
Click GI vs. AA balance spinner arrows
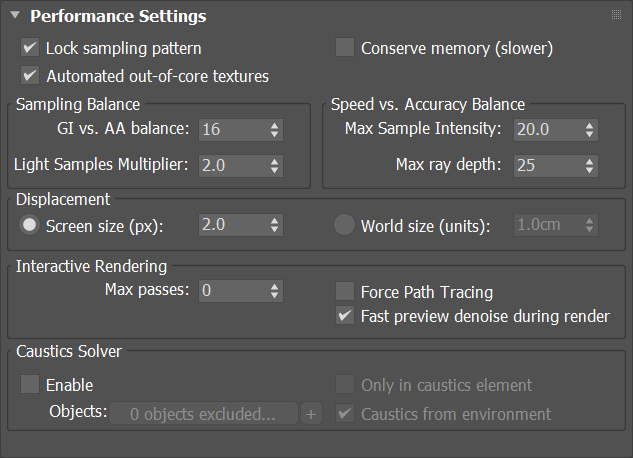coord(275,130)
